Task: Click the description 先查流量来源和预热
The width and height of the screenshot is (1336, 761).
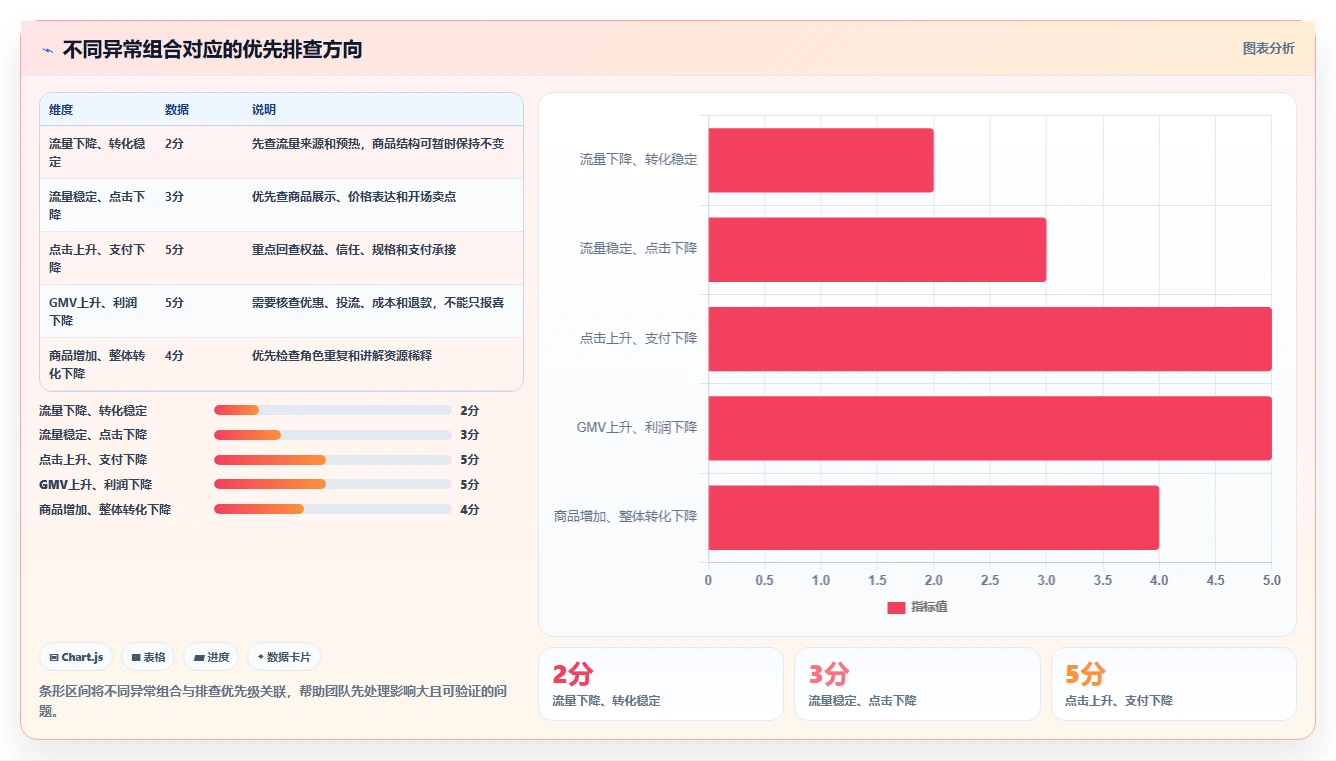Action: click(378, 143)
